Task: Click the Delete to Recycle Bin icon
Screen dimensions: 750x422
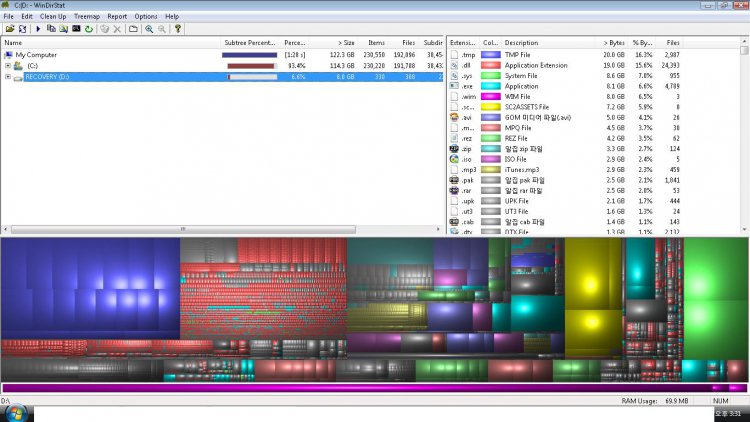Action: pyautogui.click(x=105, y=29)
